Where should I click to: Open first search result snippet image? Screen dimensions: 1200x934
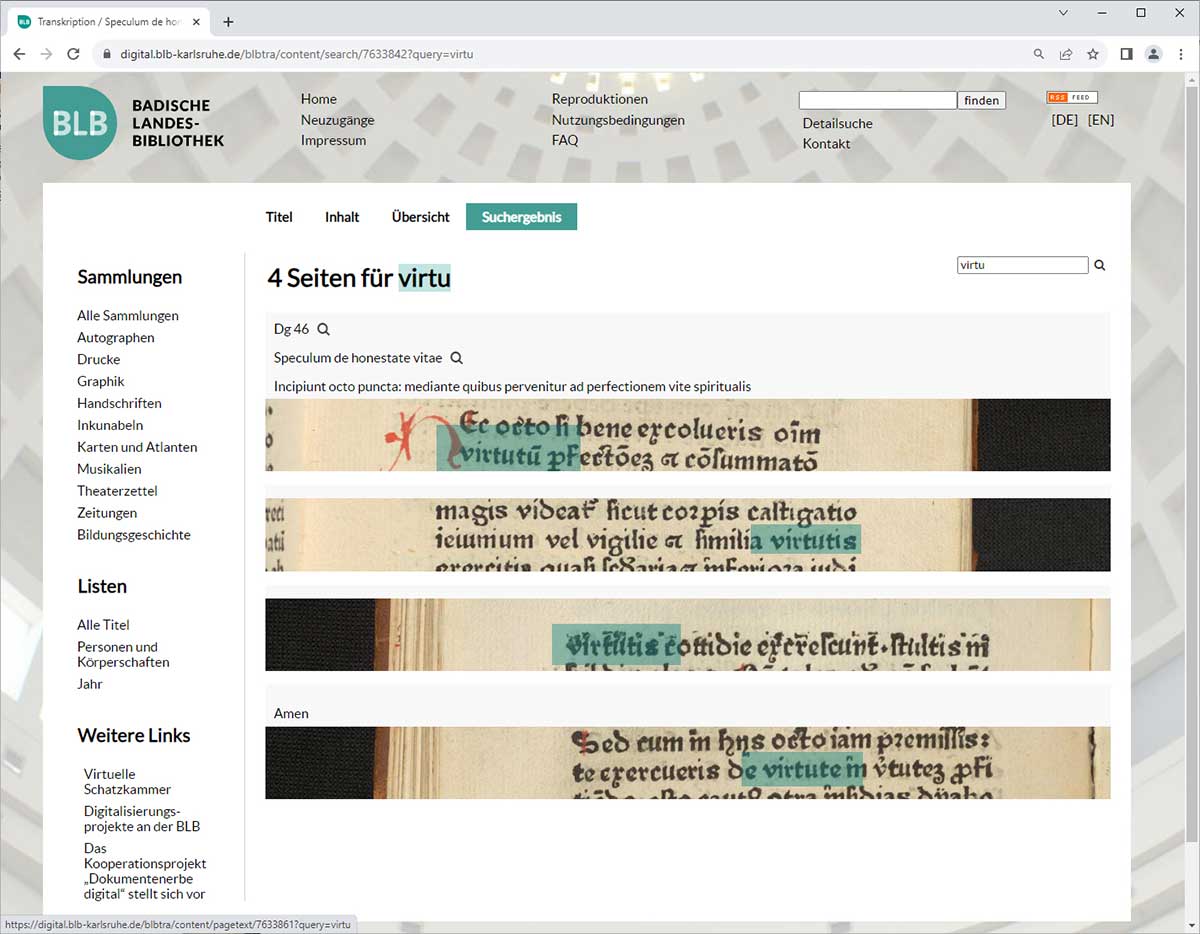pyautogui.click(x=687, y=435)
